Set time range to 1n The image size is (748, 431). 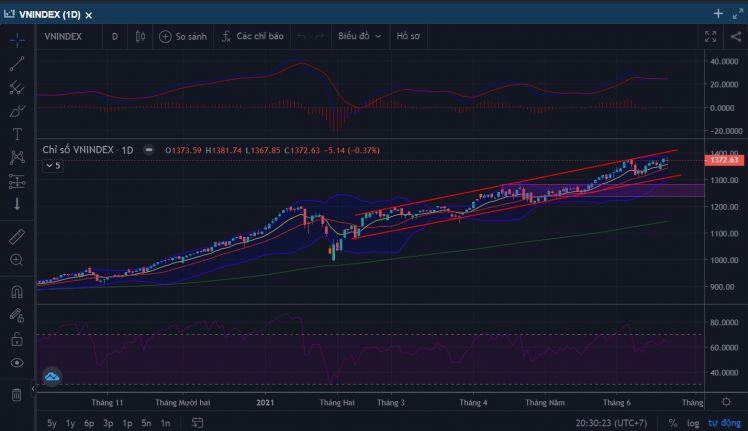coord(165,423)
